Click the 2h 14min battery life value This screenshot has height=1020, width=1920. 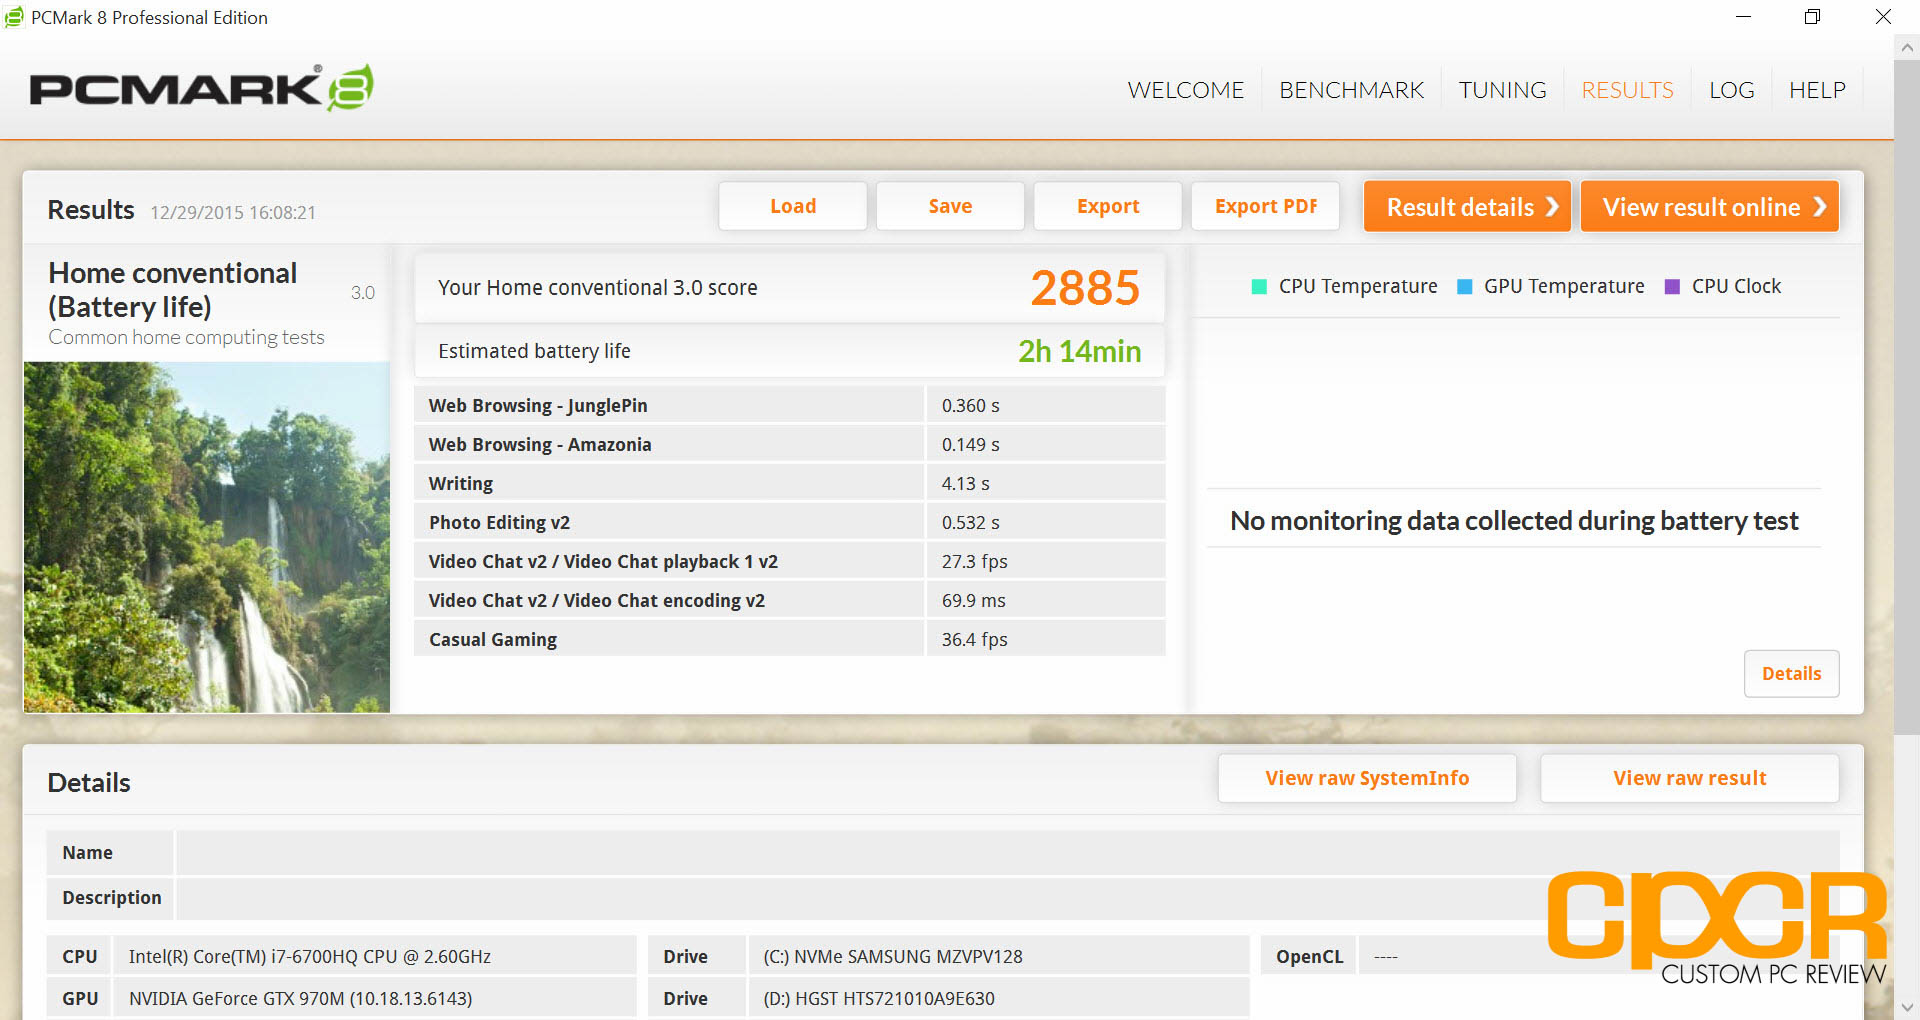[x=1079, y=351]
